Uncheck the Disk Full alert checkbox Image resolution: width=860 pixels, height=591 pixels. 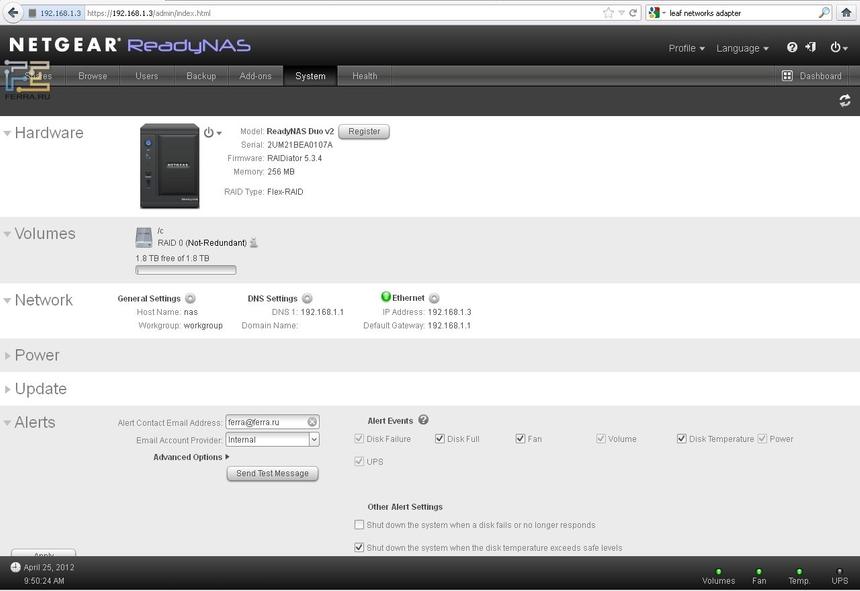(439, 439)
